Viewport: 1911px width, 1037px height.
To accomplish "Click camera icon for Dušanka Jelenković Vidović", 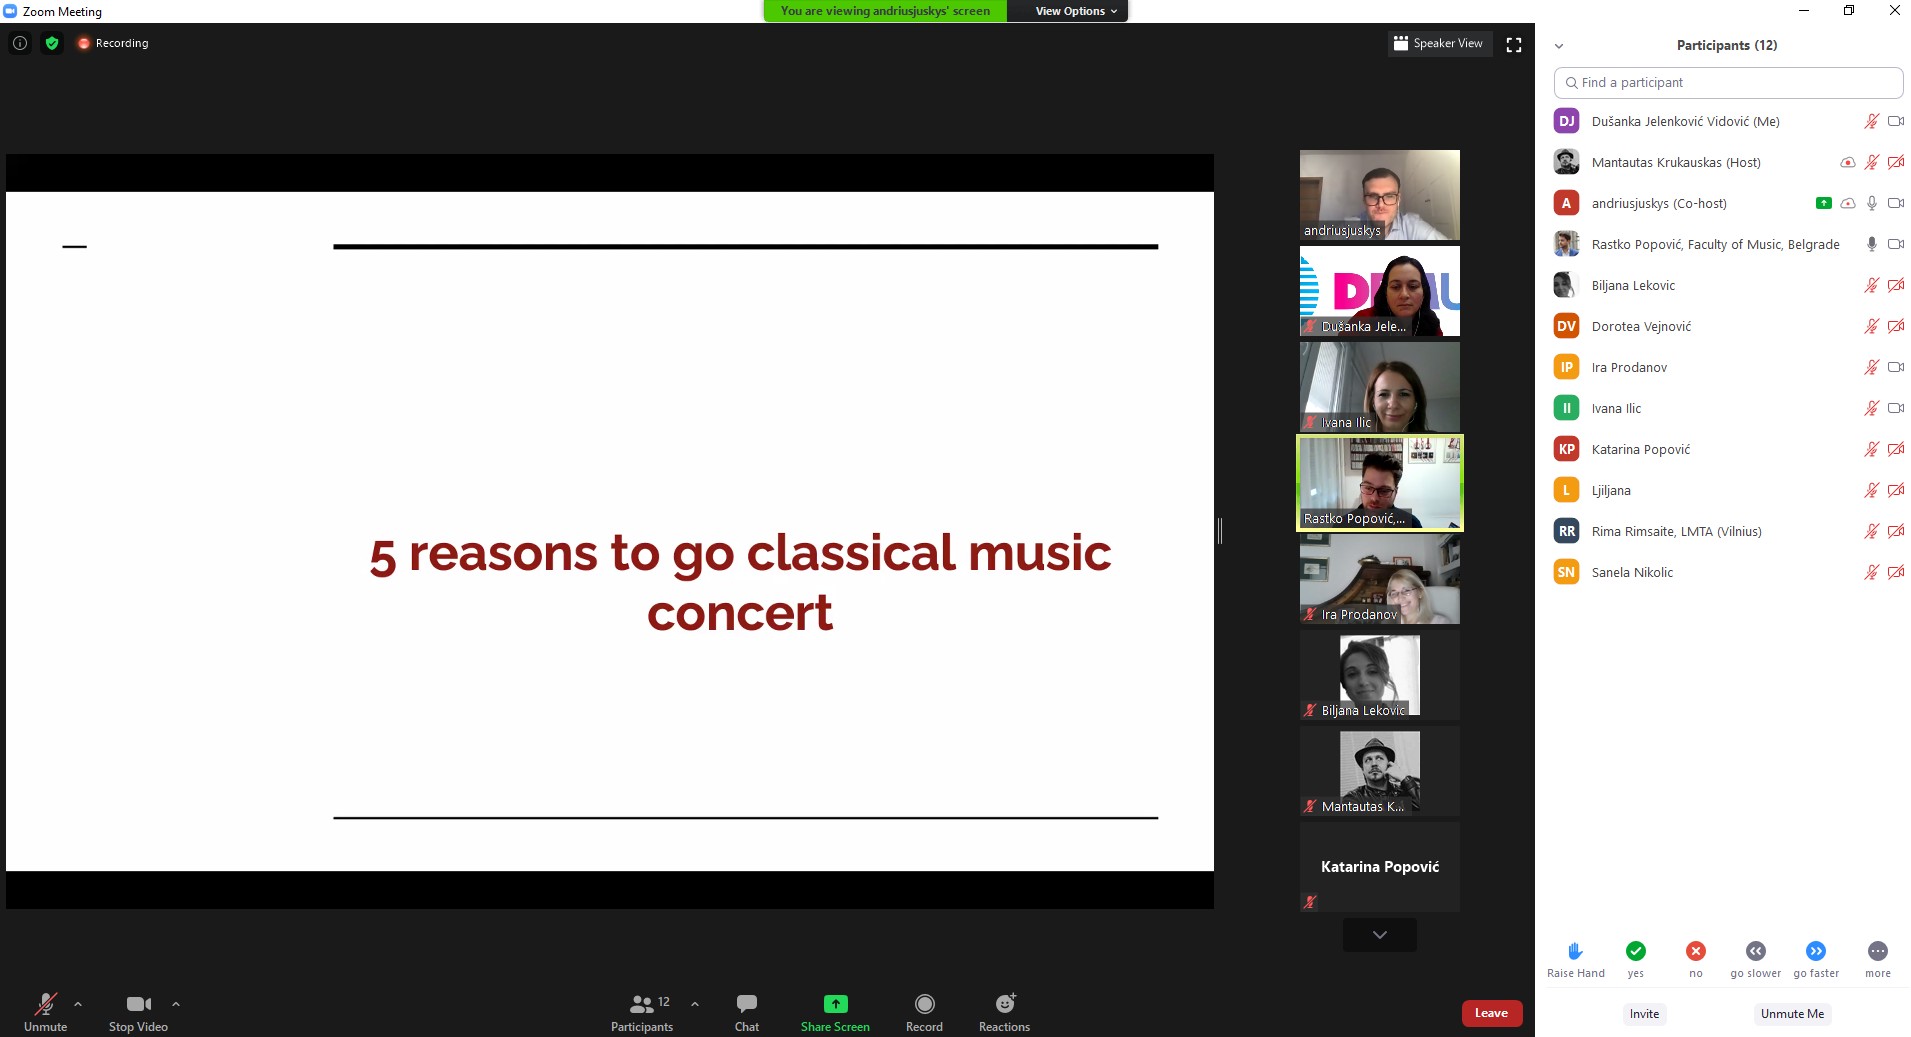I will [1895, 121].
